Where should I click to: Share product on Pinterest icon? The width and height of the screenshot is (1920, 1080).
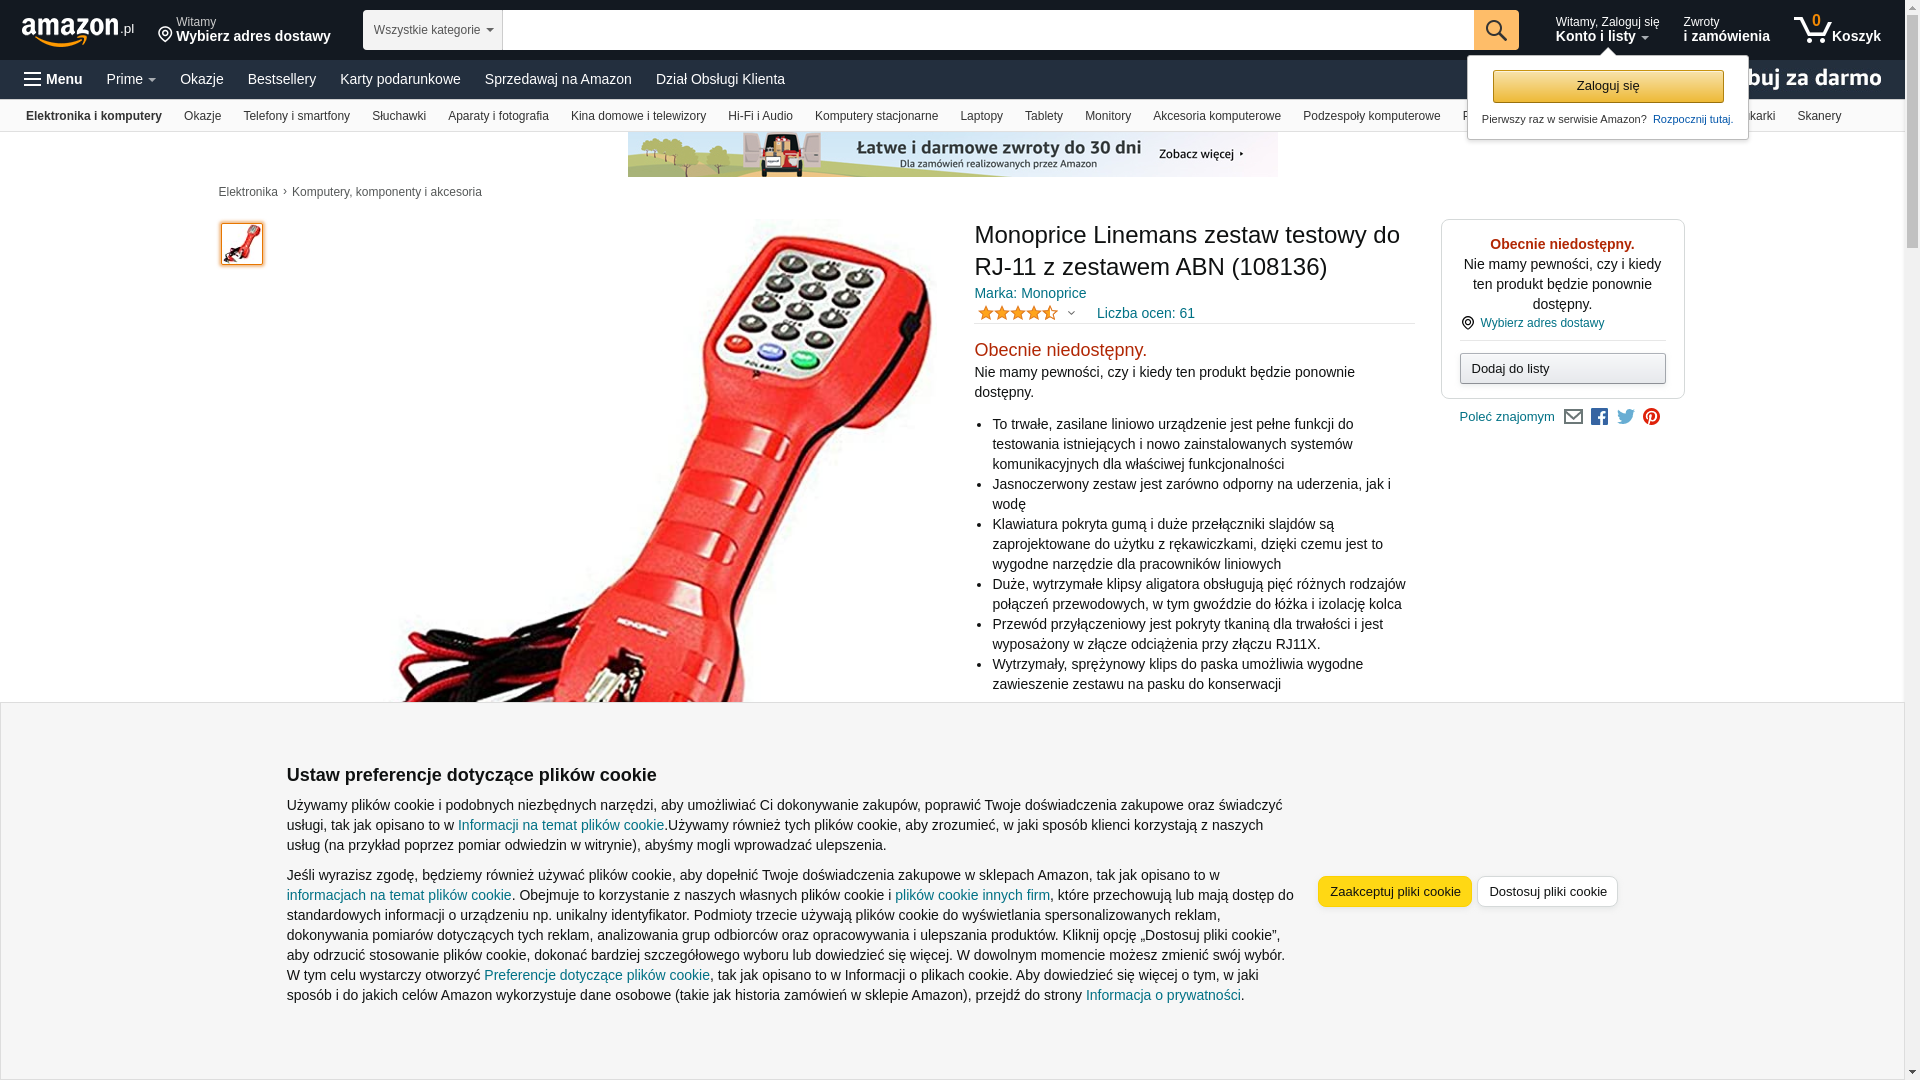pyautogui.click(x=1651, y=417)
